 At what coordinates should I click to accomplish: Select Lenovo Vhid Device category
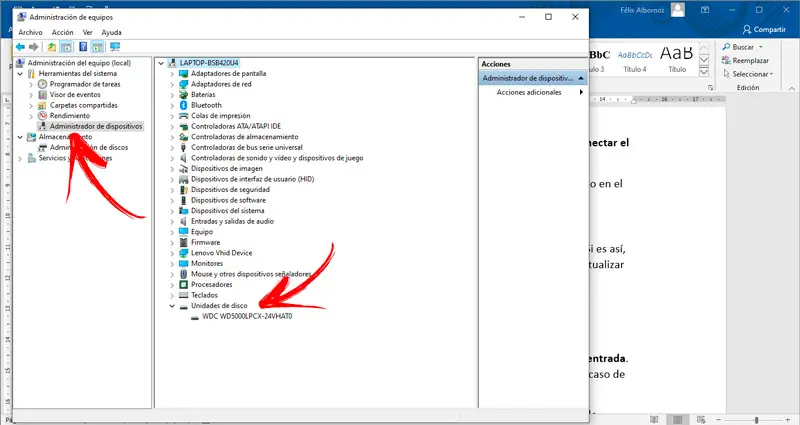pyautogui.click(x=221, y=253)
